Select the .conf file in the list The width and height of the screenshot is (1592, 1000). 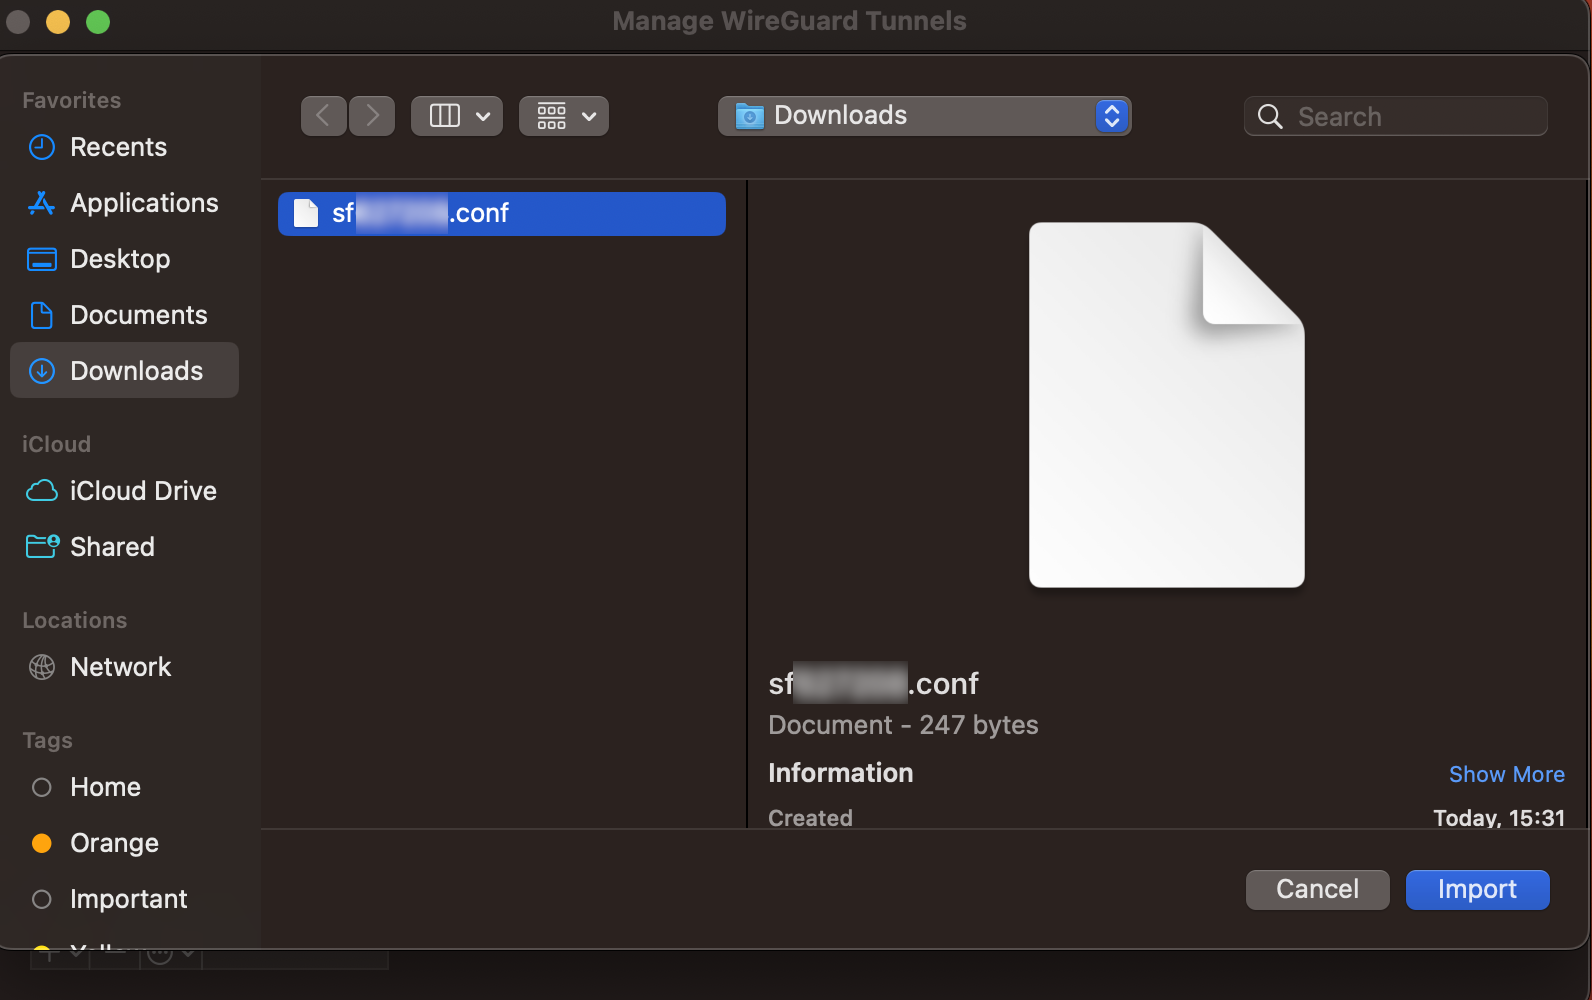pos(502,214)
